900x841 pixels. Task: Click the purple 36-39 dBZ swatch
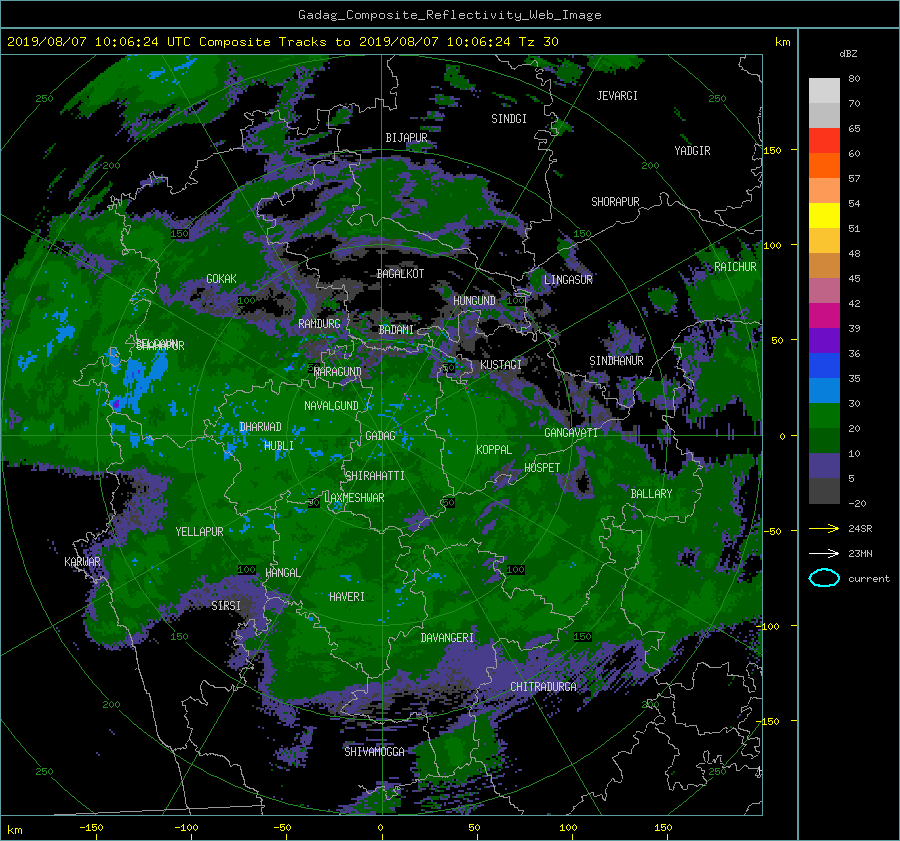coord(824,341)
